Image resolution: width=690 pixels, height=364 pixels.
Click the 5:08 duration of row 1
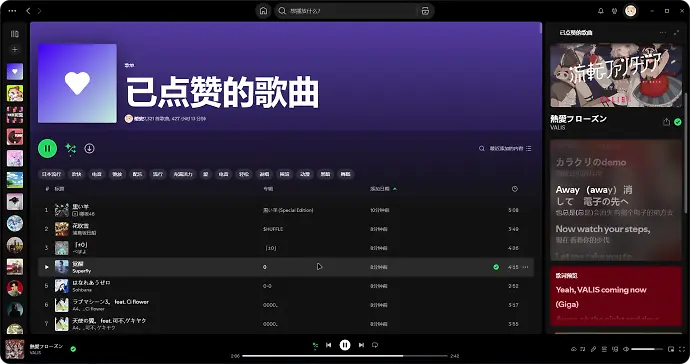[513, 210]
